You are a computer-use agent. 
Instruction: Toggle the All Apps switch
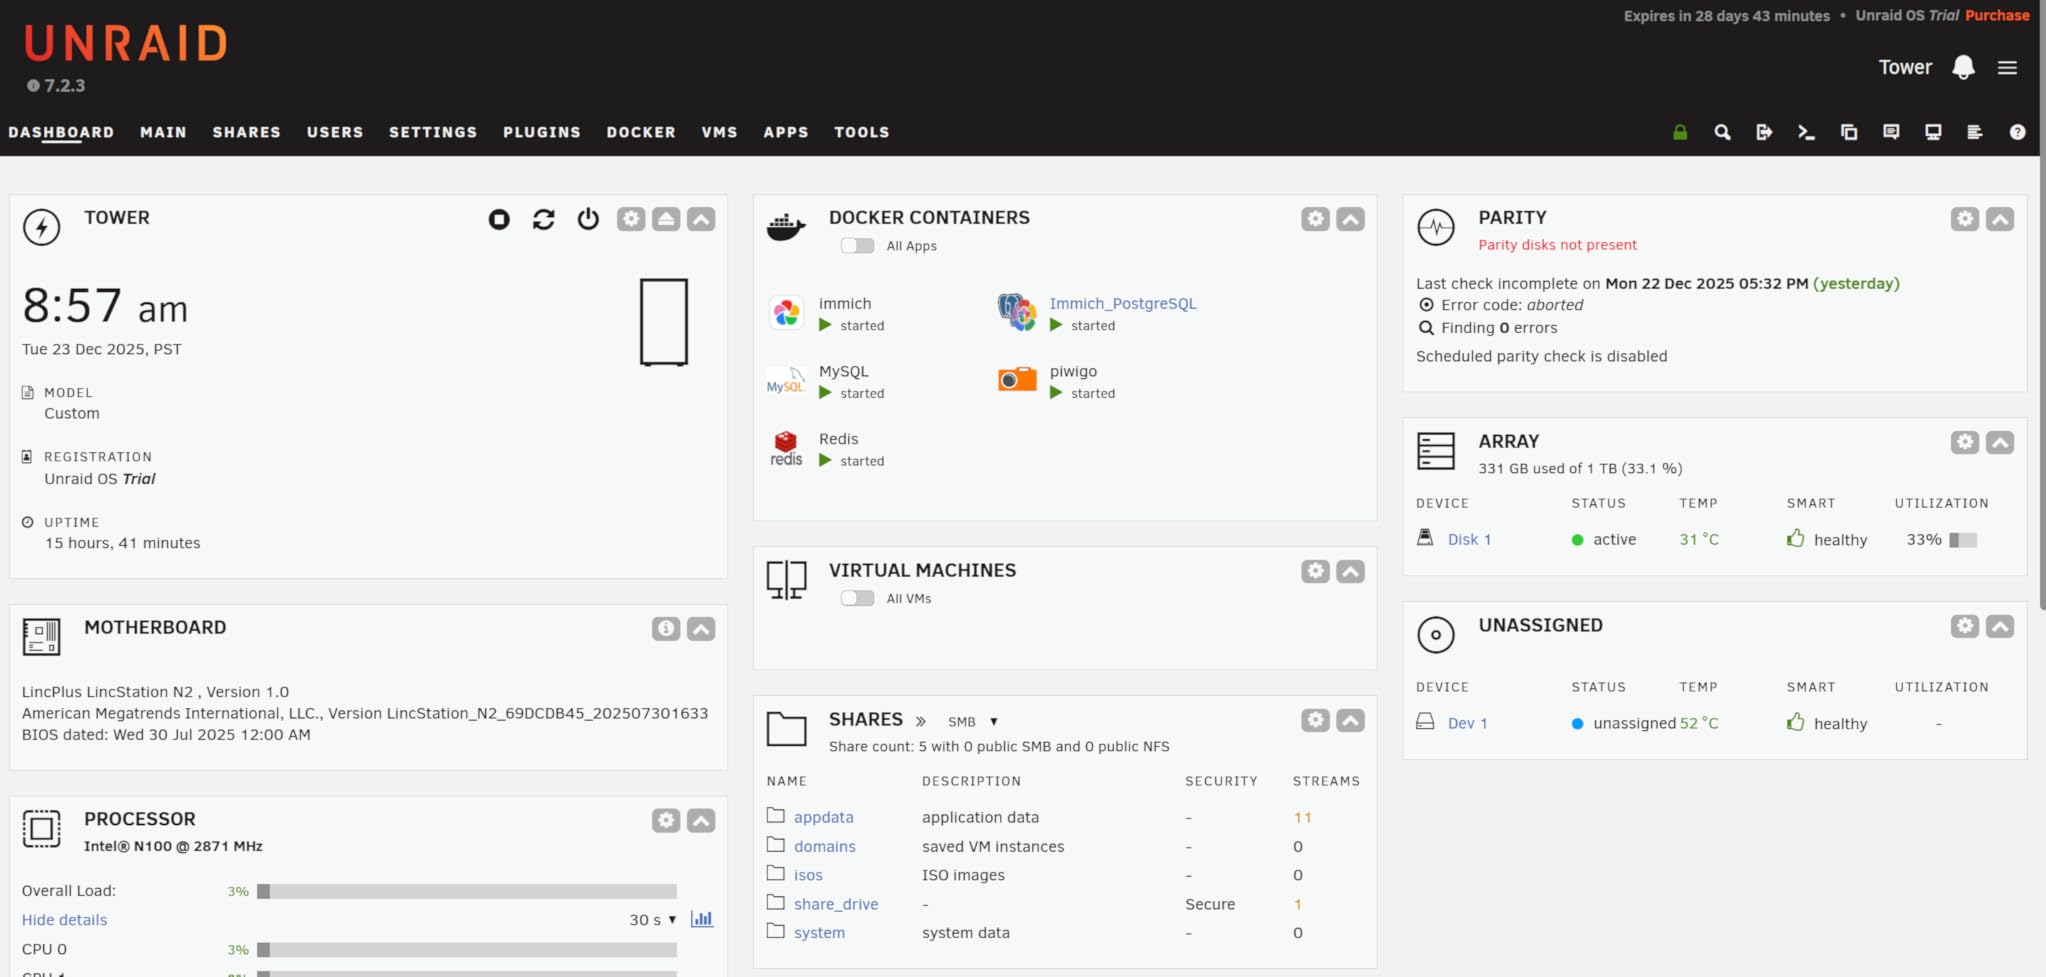click(857, 246)
